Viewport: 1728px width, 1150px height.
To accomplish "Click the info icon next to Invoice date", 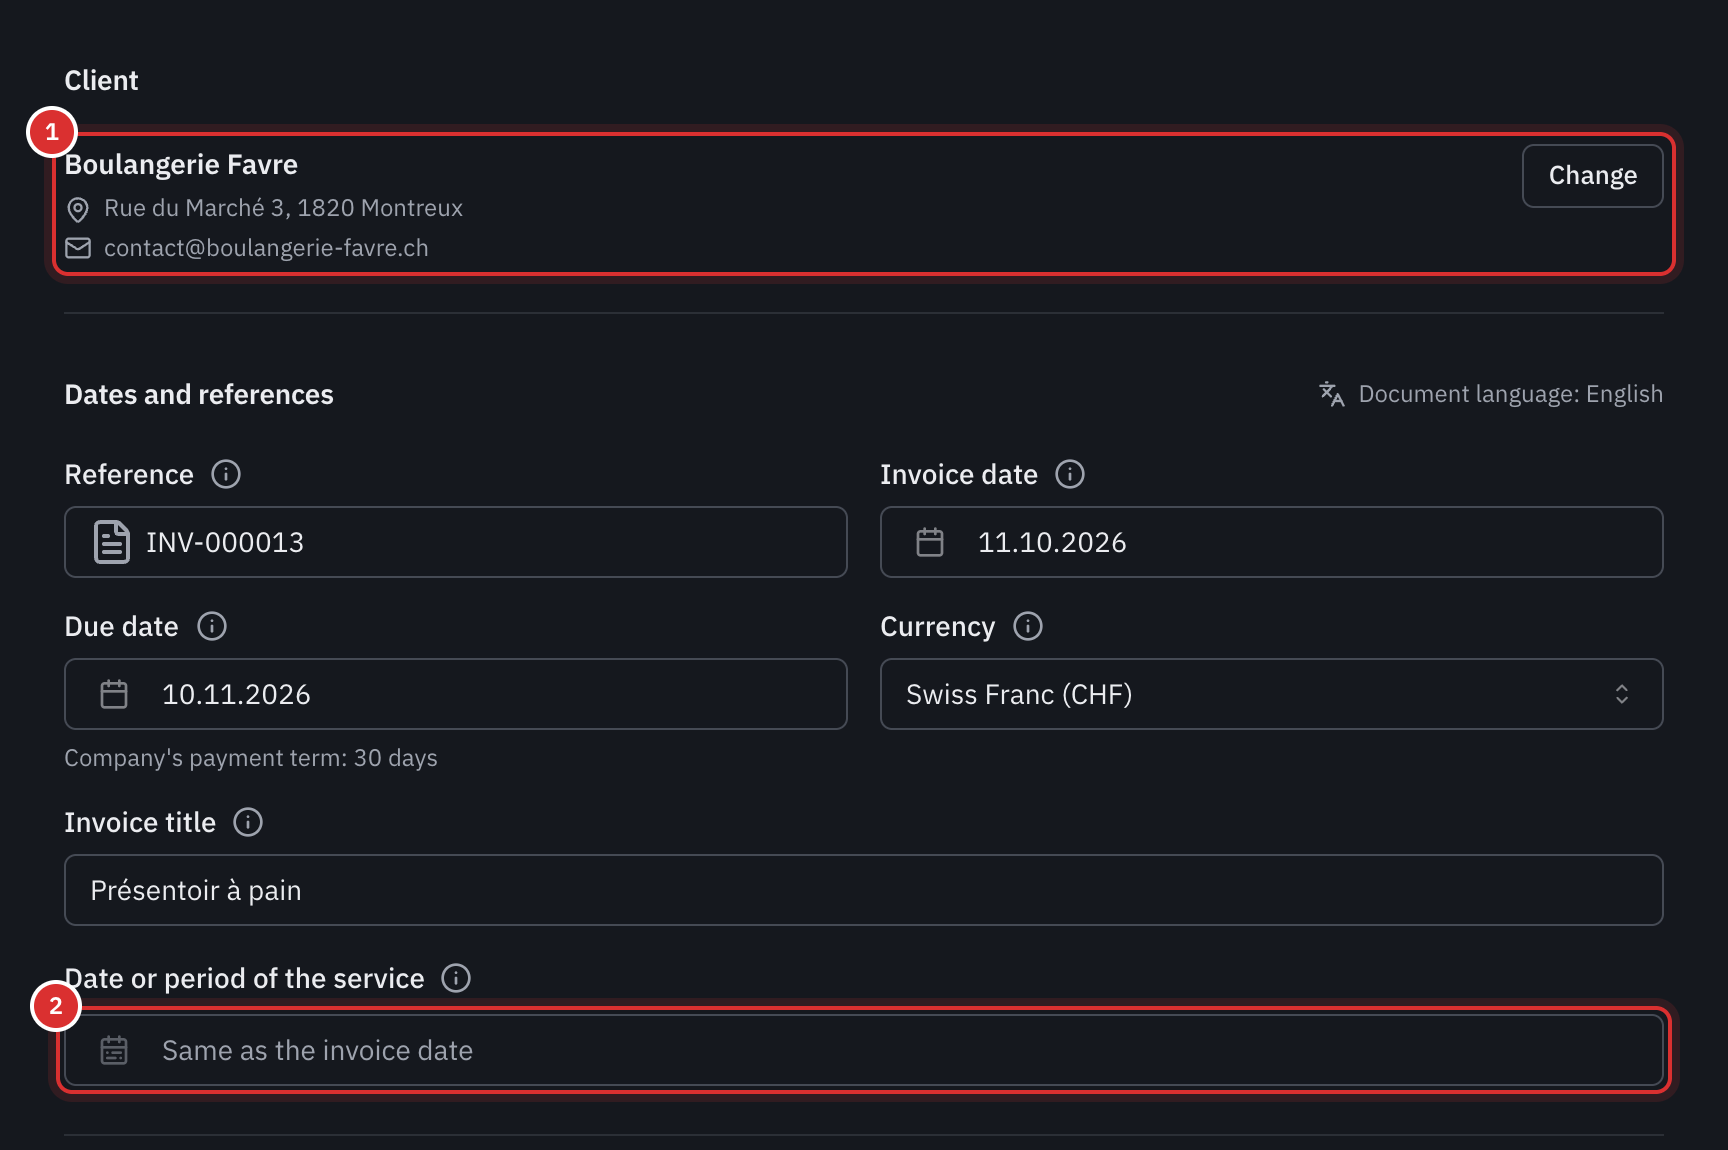I will tap(1070, 474).
